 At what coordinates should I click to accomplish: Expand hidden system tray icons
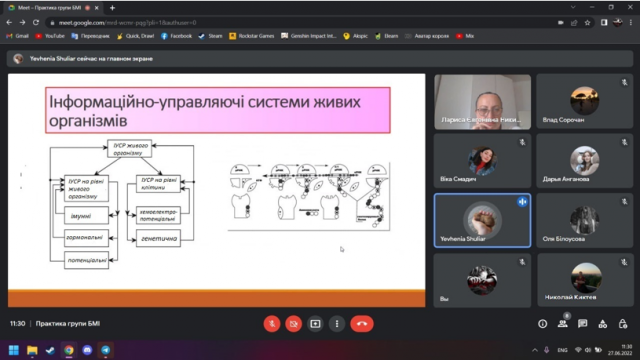click(x=535, y=350)
